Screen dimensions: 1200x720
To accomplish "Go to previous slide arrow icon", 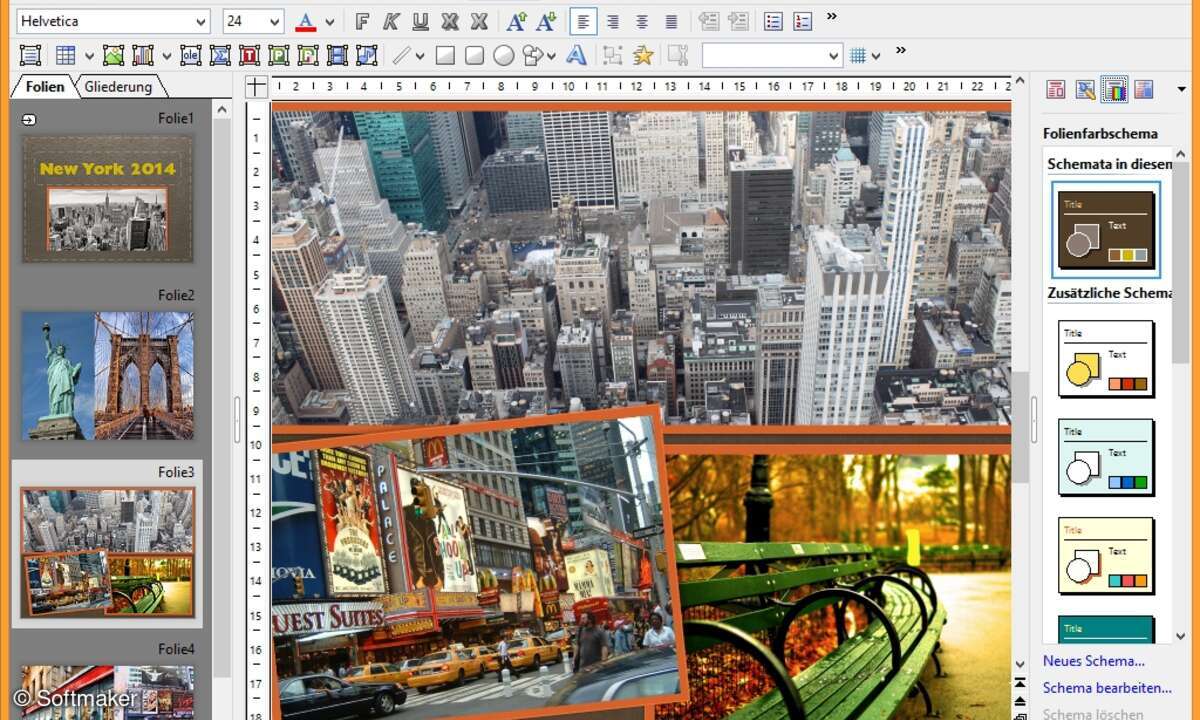I will [x=1019, y=700].
